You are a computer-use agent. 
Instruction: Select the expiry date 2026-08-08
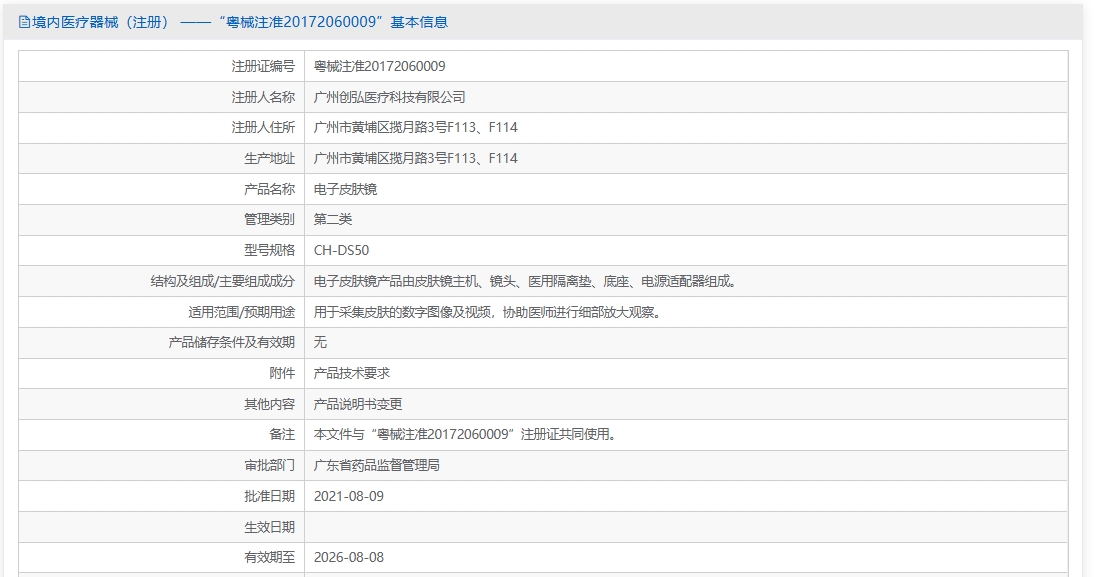349,557
